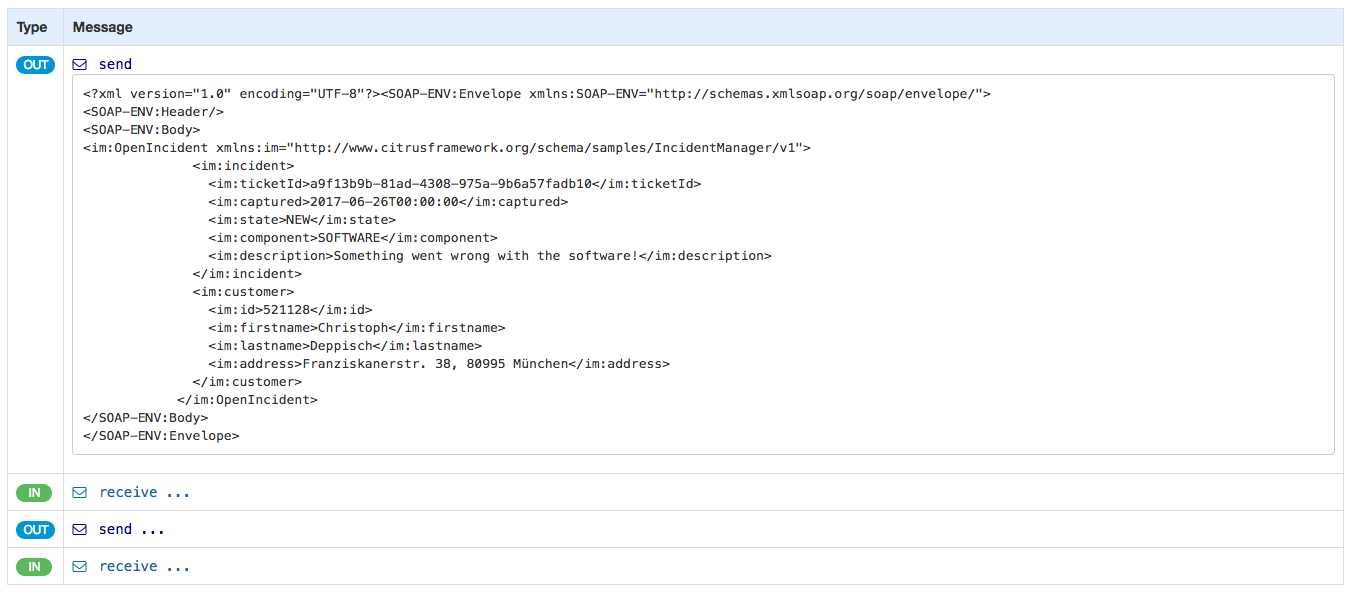Image resolution: width=1353 pixels, height=593 pixels.
Task: Click the im:OpenIncident opening tag line
Action: [446, 148]
